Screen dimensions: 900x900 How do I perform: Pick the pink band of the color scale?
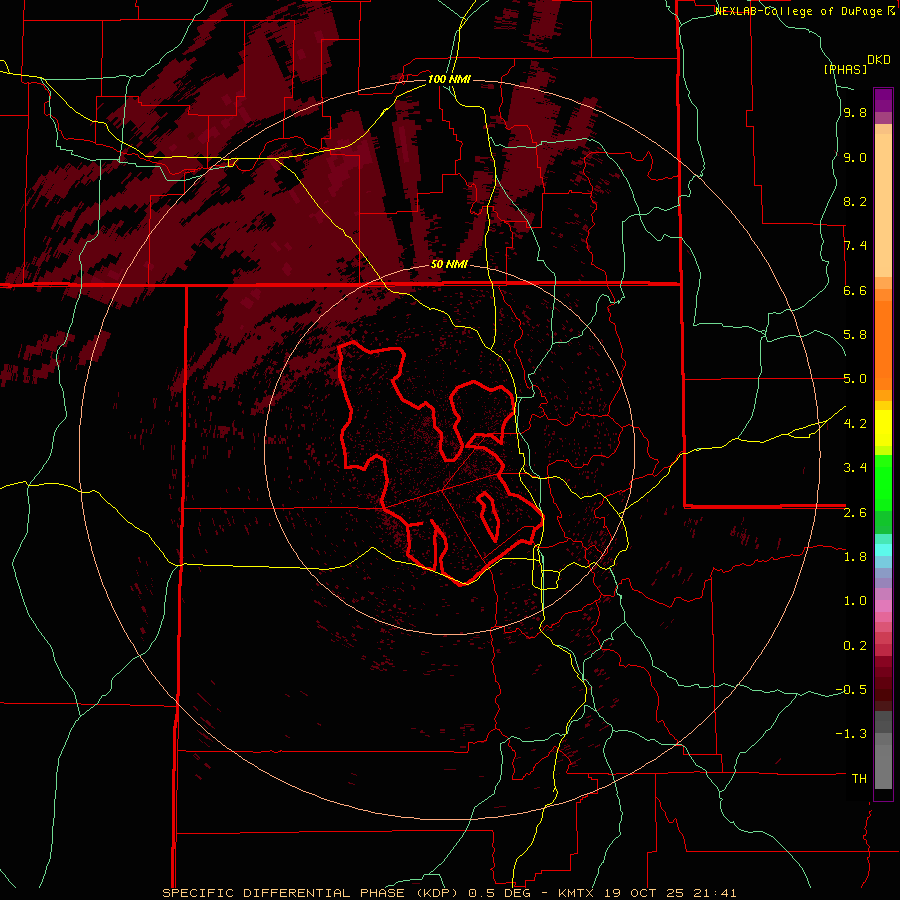883,606
